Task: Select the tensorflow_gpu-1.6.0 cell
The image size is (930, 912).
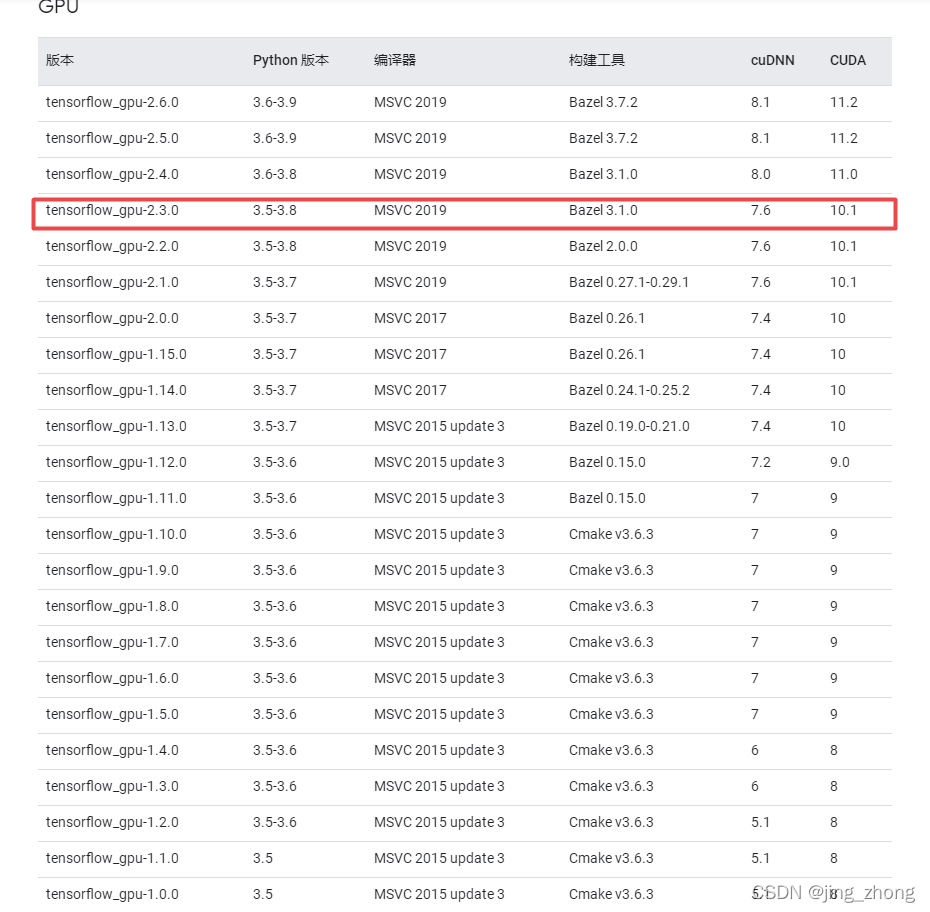Action: 112,678
